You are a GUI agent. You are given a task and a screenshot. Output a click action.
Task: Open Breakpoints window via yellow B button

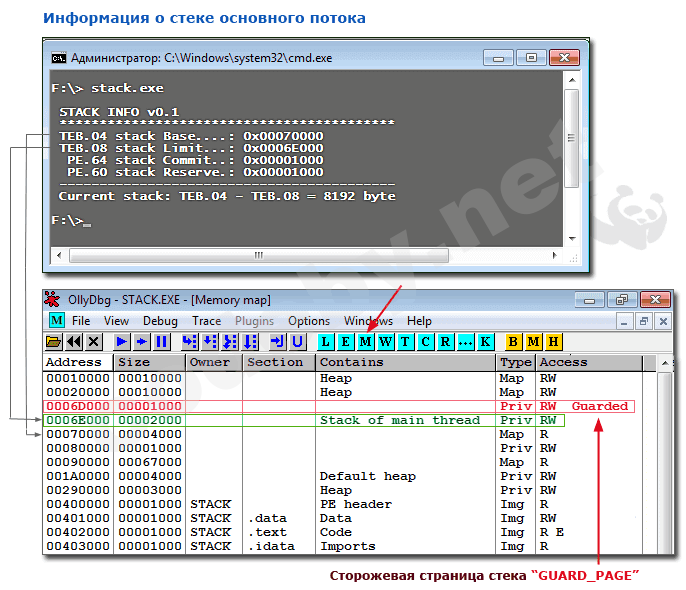point(514,342)
